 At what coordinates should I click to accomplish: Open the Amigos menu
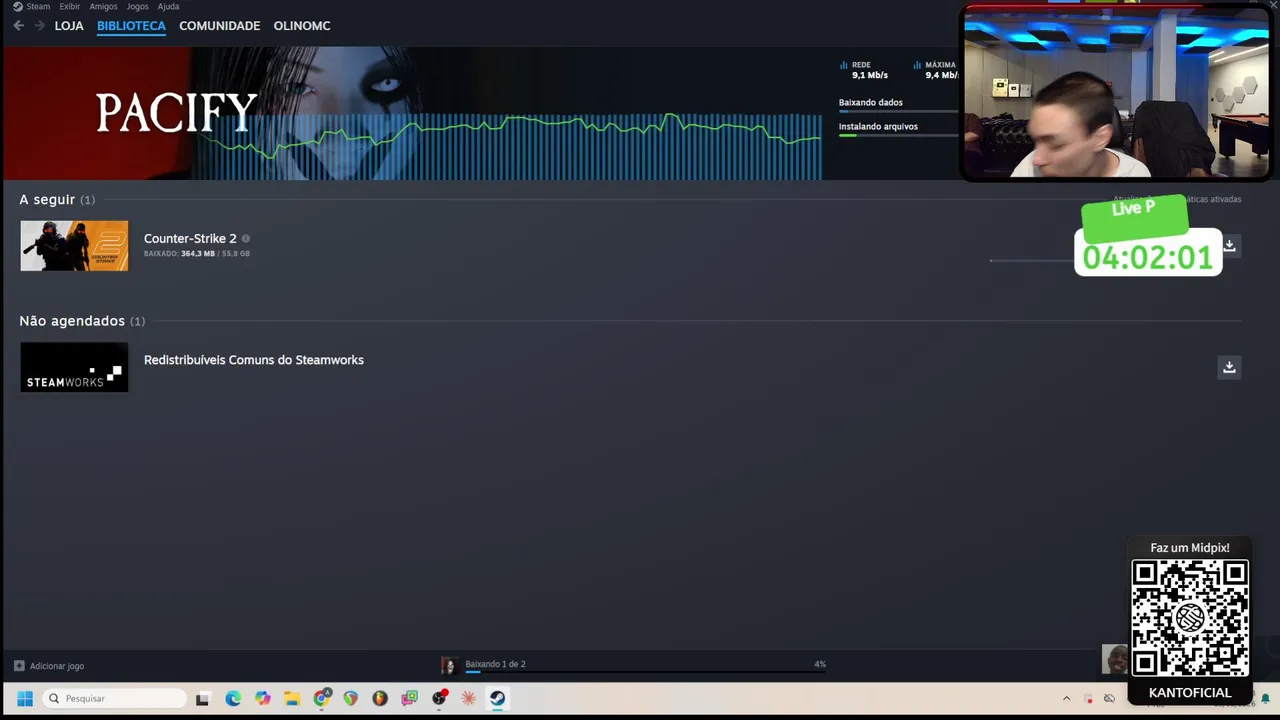coord(103,6)
